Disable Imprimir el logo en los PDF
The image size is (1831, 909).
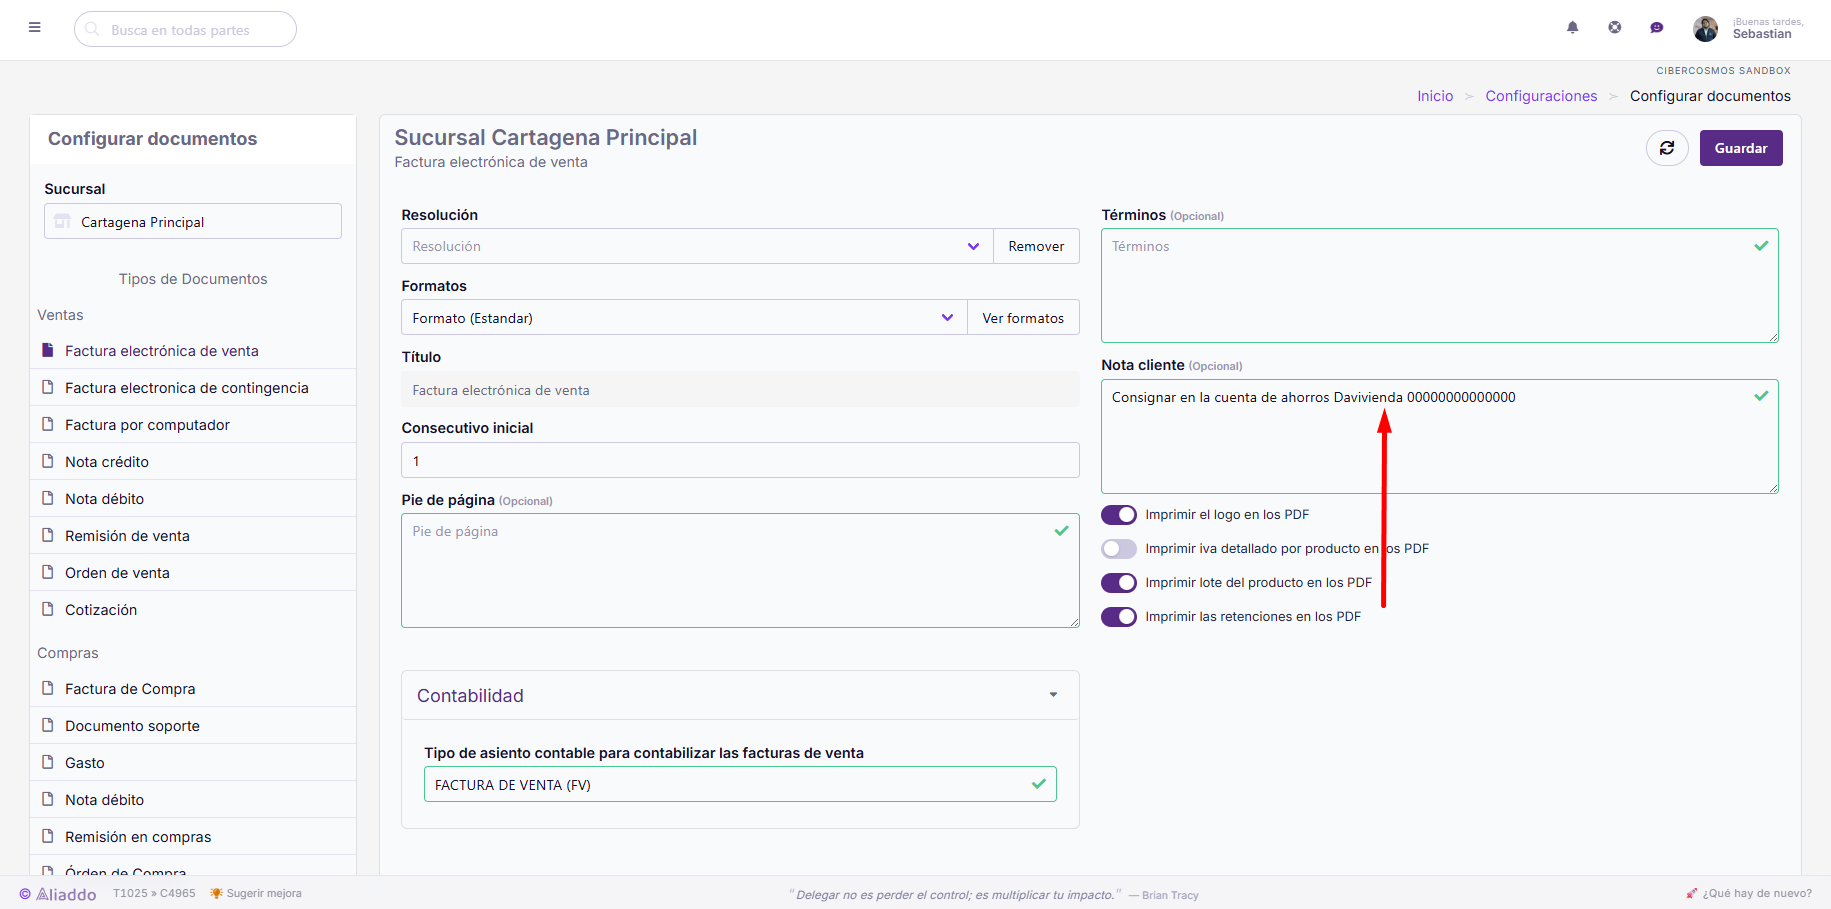pyautogui.click(x=1119, y=515)
